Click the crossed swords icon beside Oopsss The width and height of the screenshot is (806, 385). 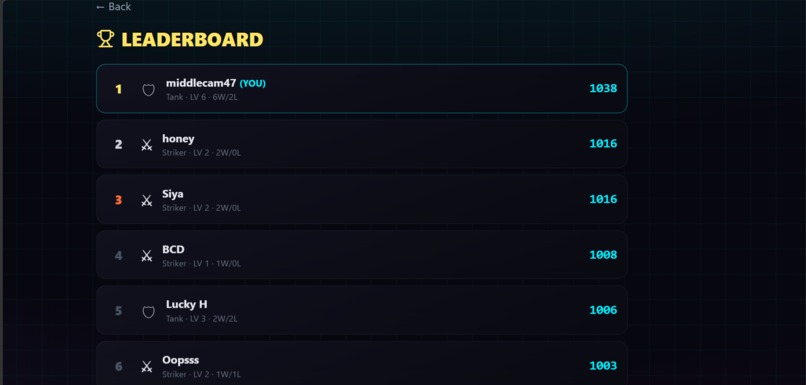147,366
